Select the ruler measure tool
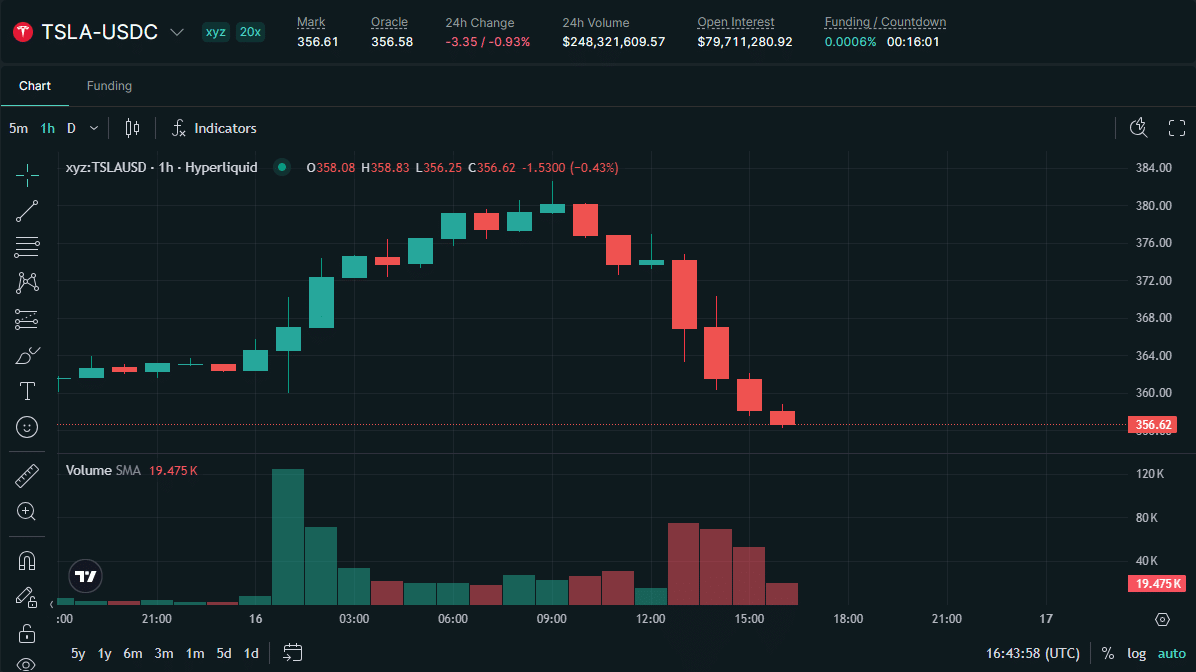 [x=27, y=476]
